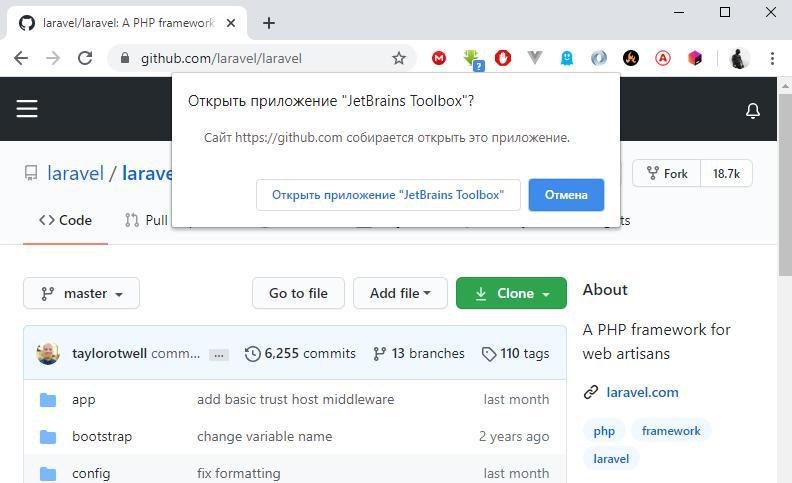Click the 18.7k fork count
Image resolution: width=792 pixels, height=483 pixels.
pyautogui.click(x=726, y=173)
